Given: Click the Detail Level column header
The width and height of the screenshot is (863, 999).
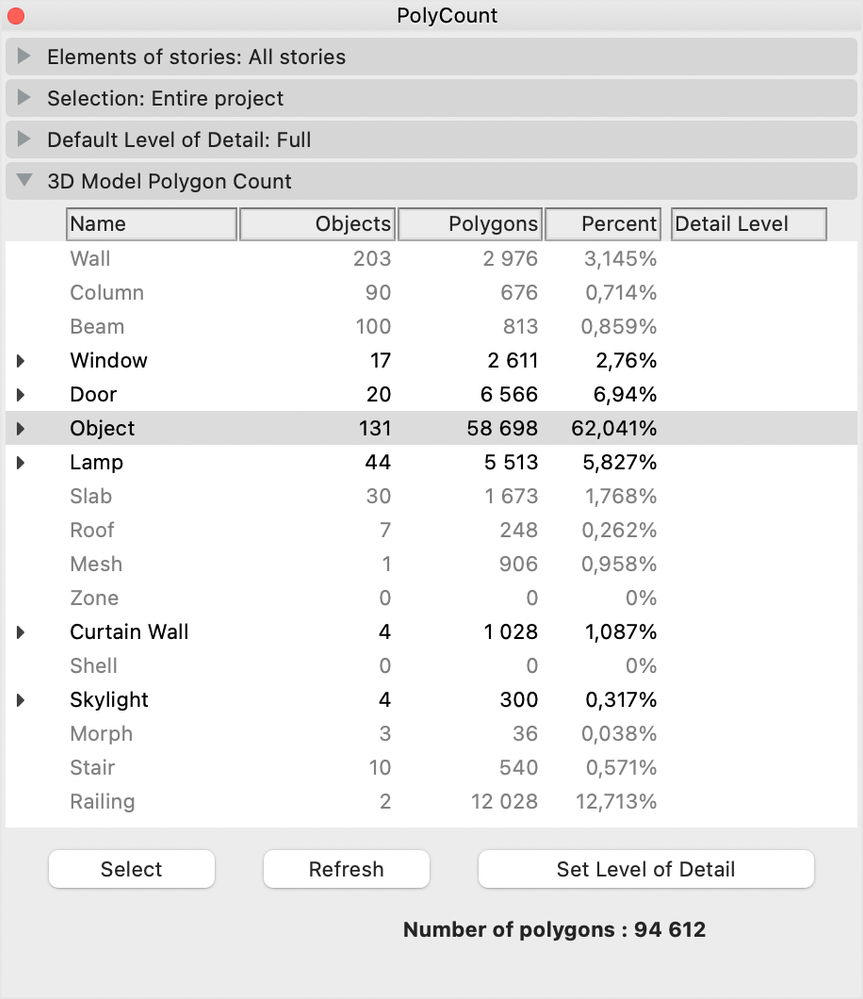Looking at the screenshot, I should [748, 224].
